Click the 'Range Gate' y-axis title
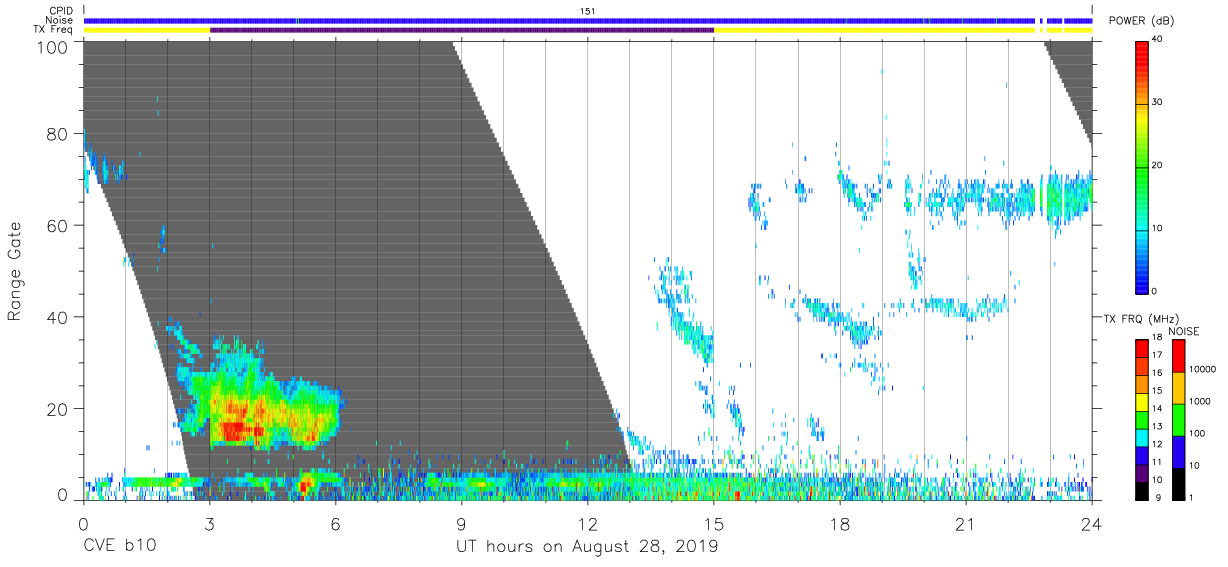The image size is (1228, 567). (x=15, y=270)
